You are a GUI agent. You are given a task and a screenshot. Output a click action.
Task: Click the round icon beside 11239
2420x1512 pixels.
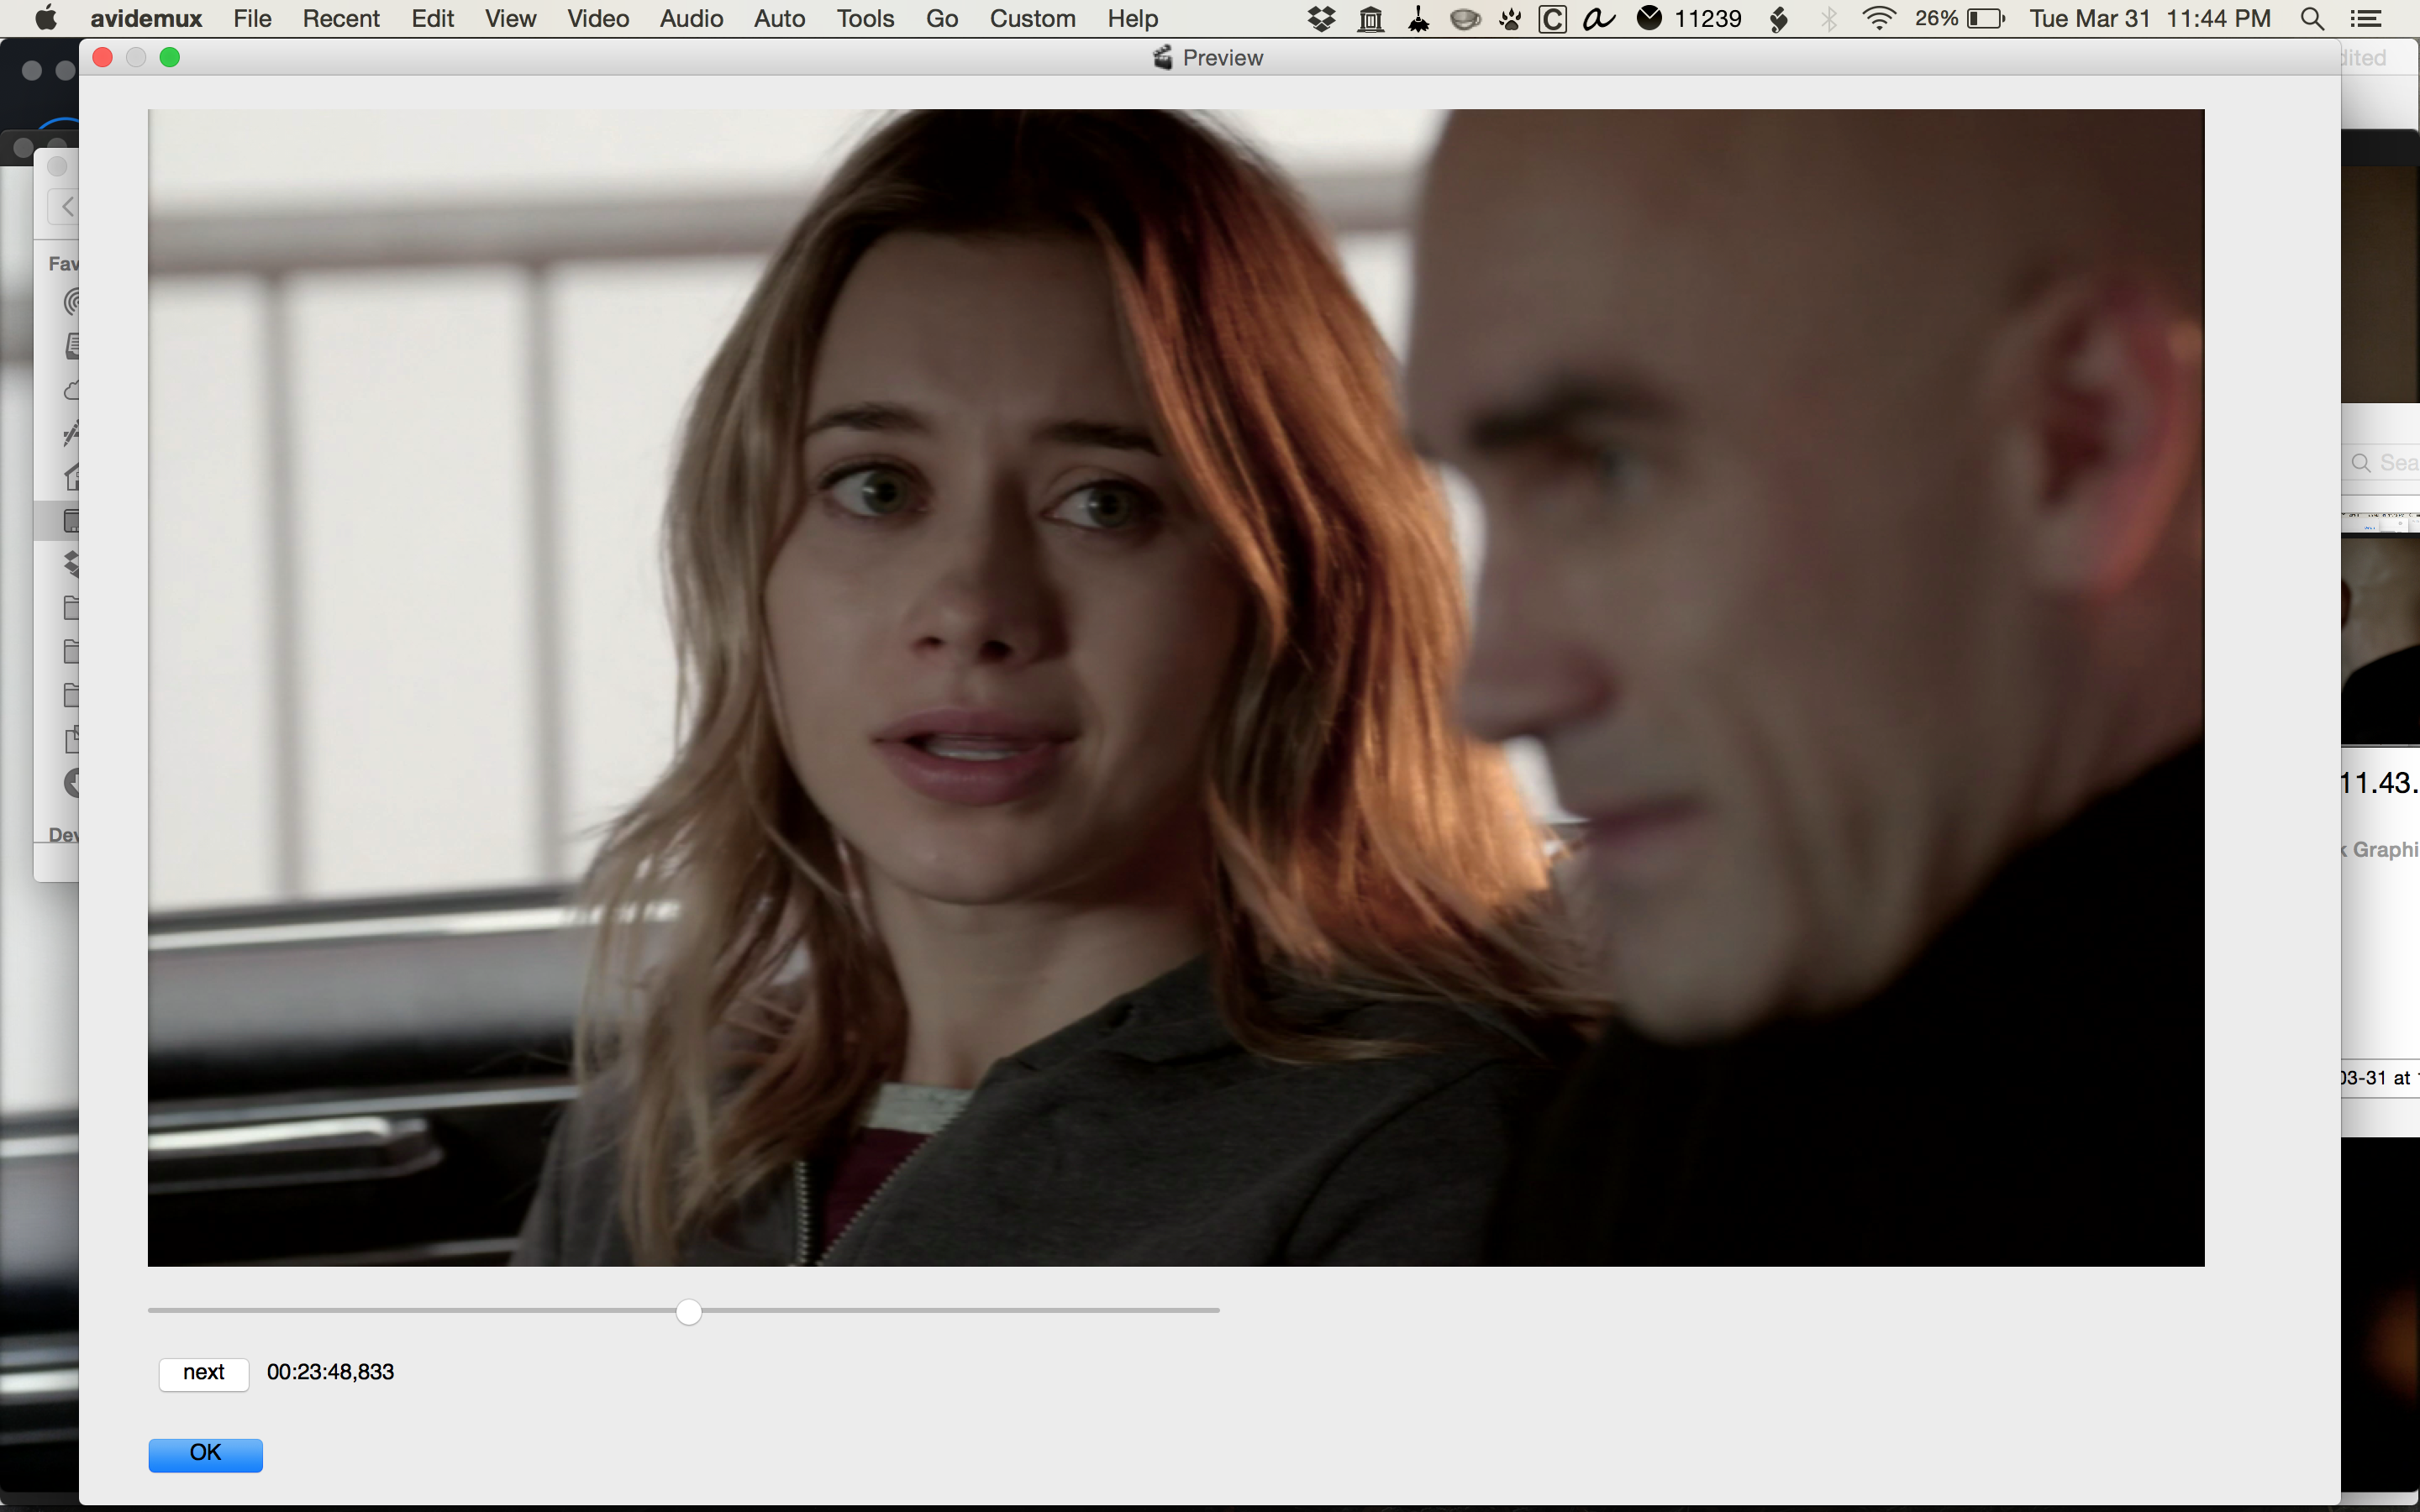1650,17
